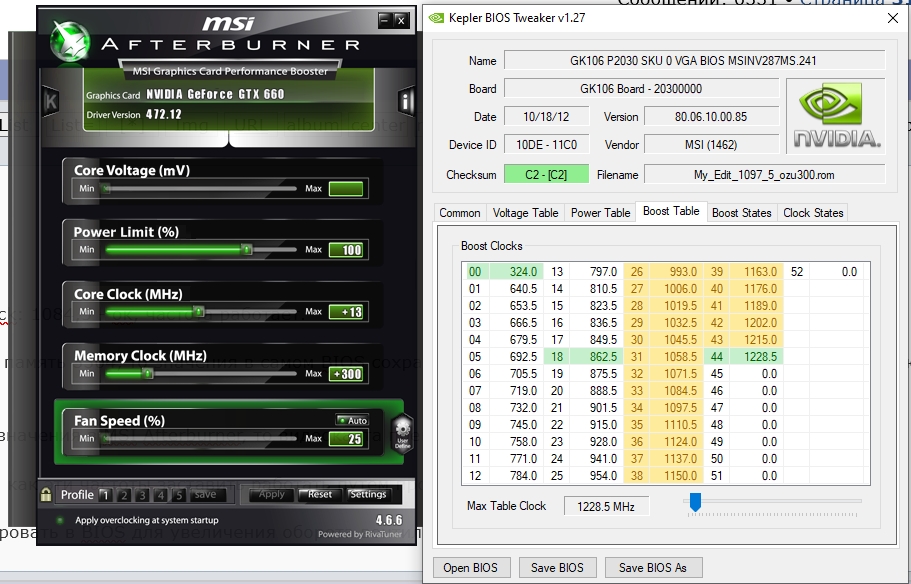Switch to the Boost States tab

741,213
